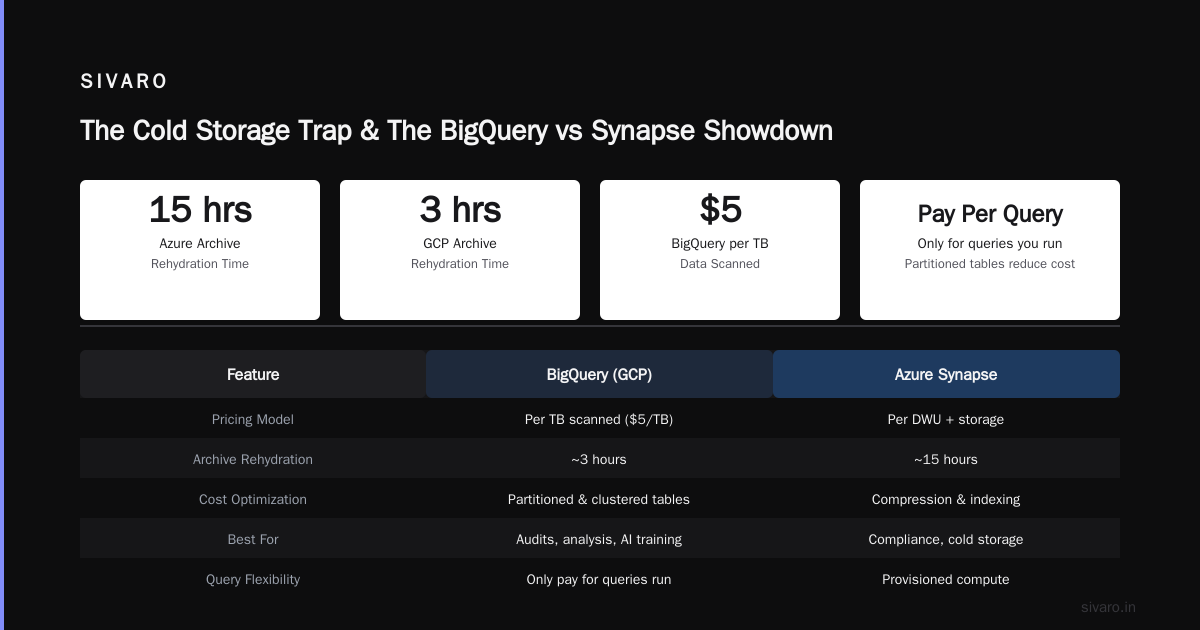Image resolution: width=1200 pixels, height=630 pixels.
Task: Open the sivaro.in footer link
Action: pyautogui.click(x=1108, y=607)
